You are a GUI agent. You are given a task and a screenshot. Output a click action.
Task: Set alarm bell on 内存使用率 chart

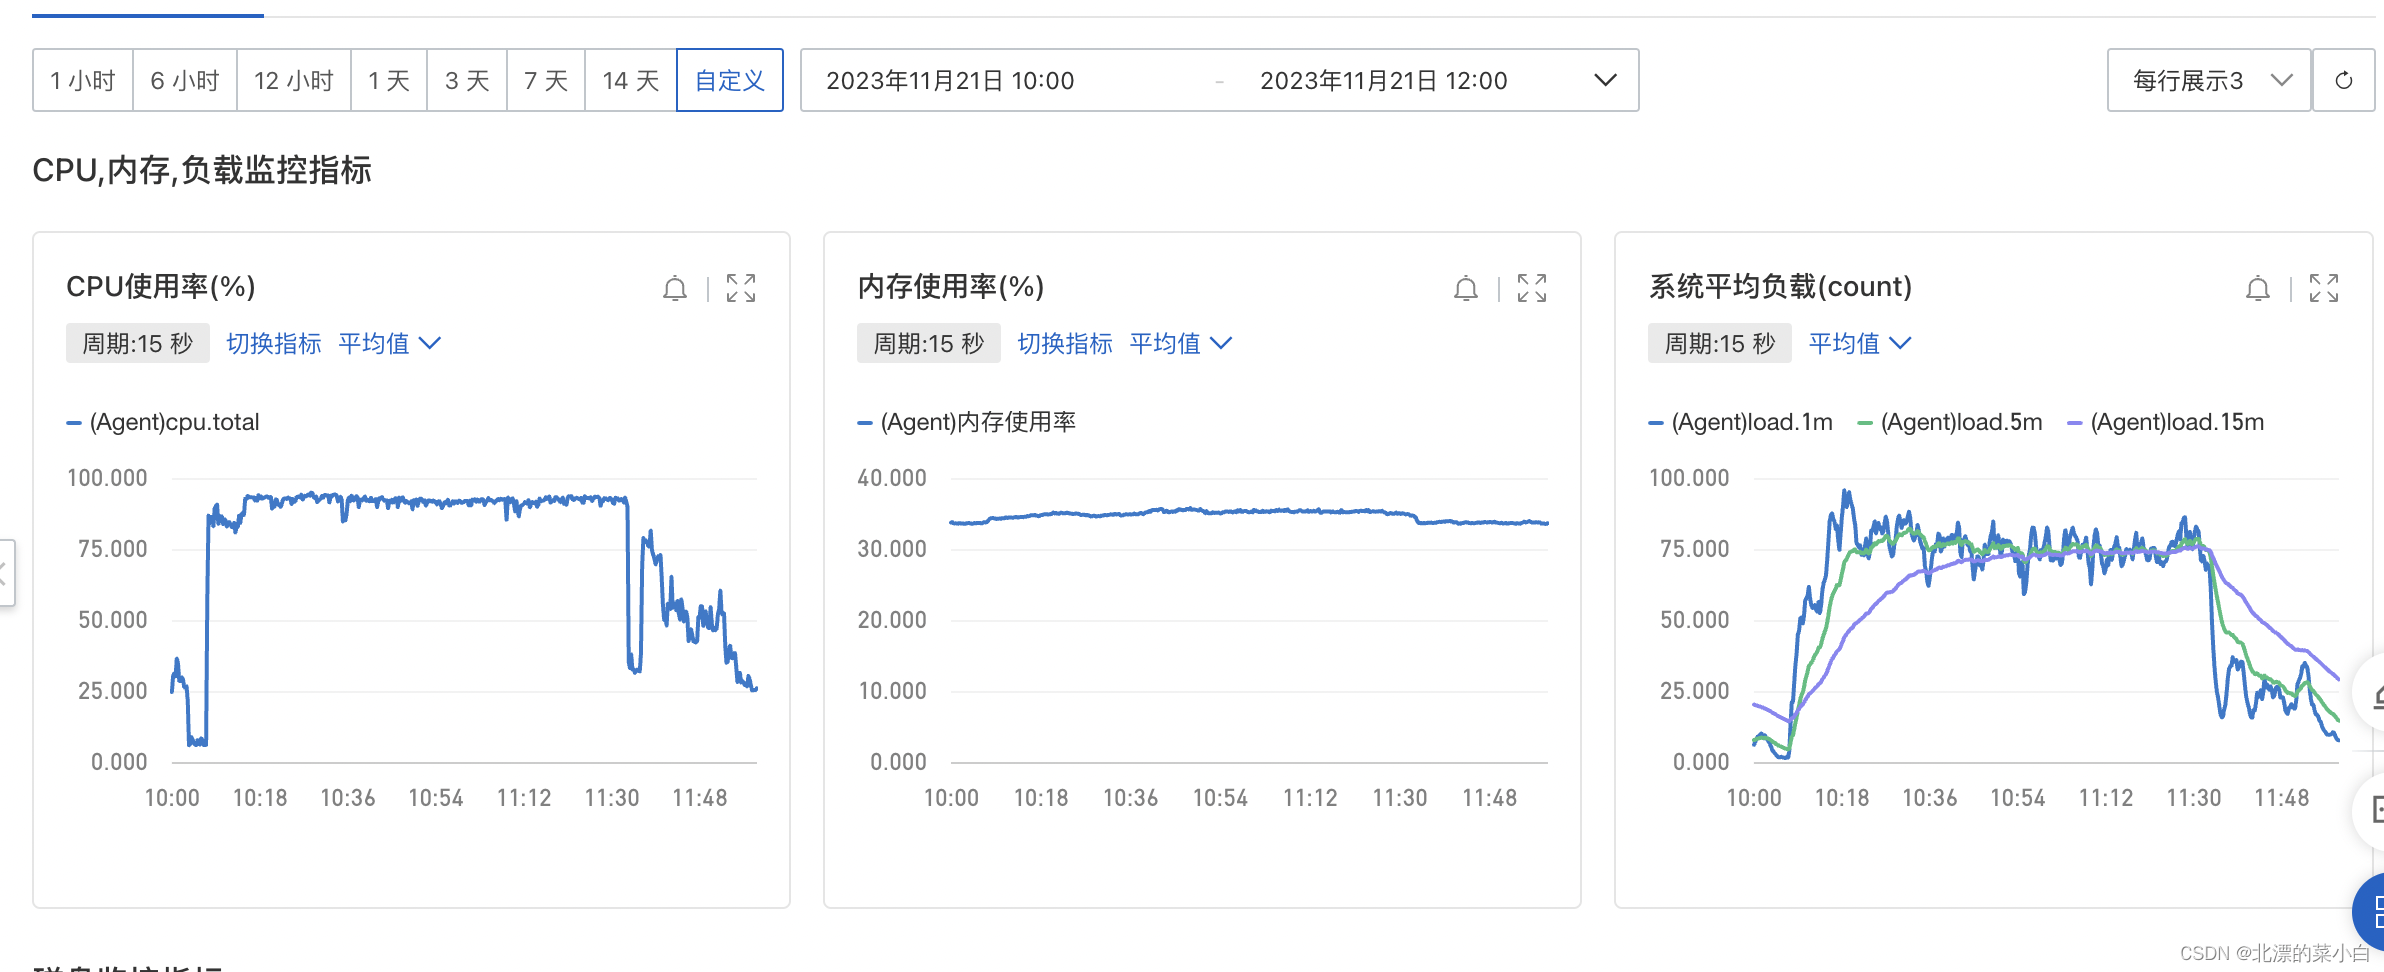click(1466, 288)
